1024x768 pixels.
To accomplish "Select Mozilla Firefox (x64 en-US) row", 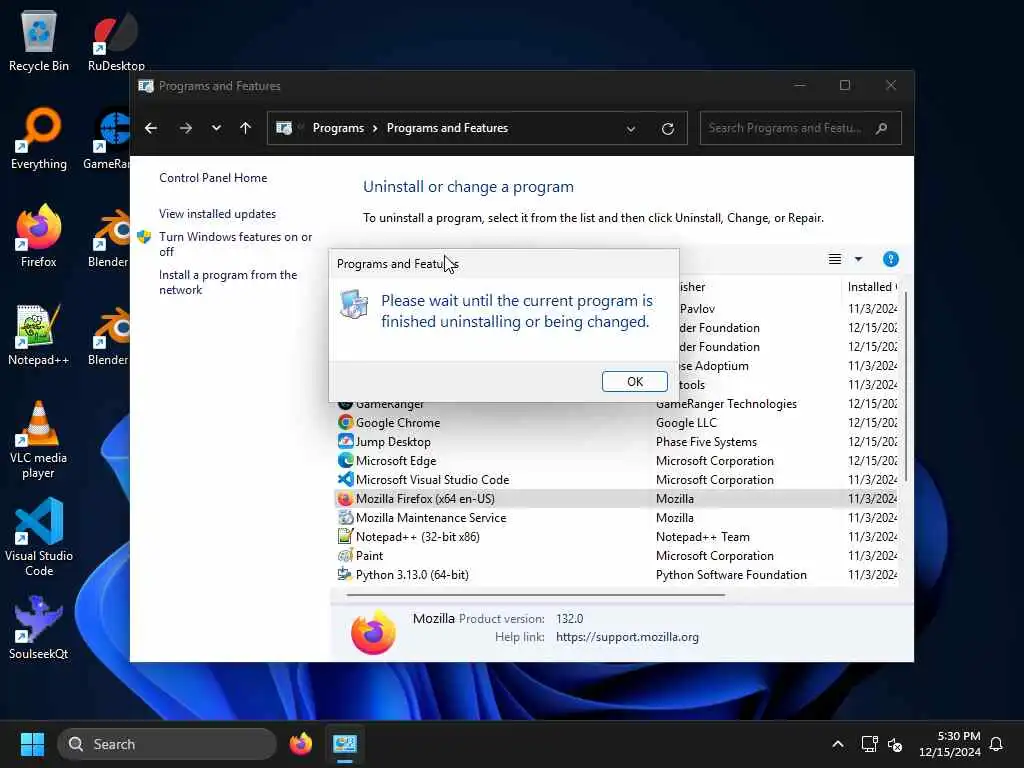I will [x=618, y=498].
